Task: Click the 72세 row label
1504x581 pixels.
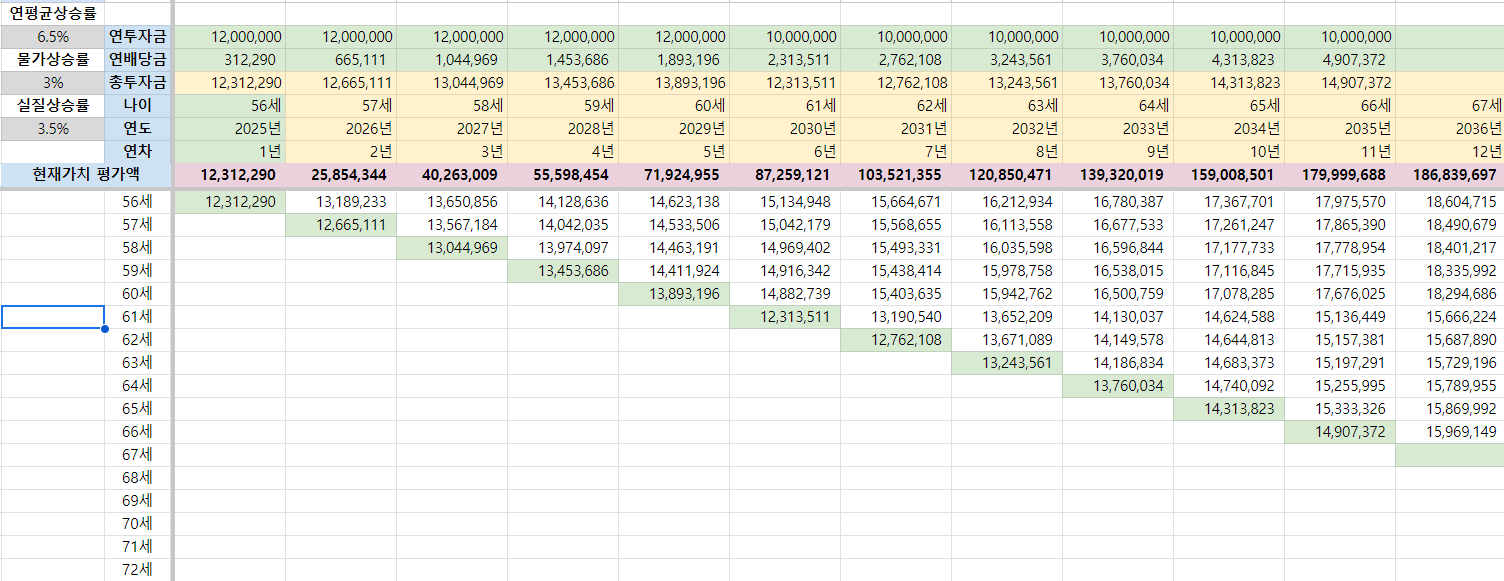Action: (x=138, y=570)
